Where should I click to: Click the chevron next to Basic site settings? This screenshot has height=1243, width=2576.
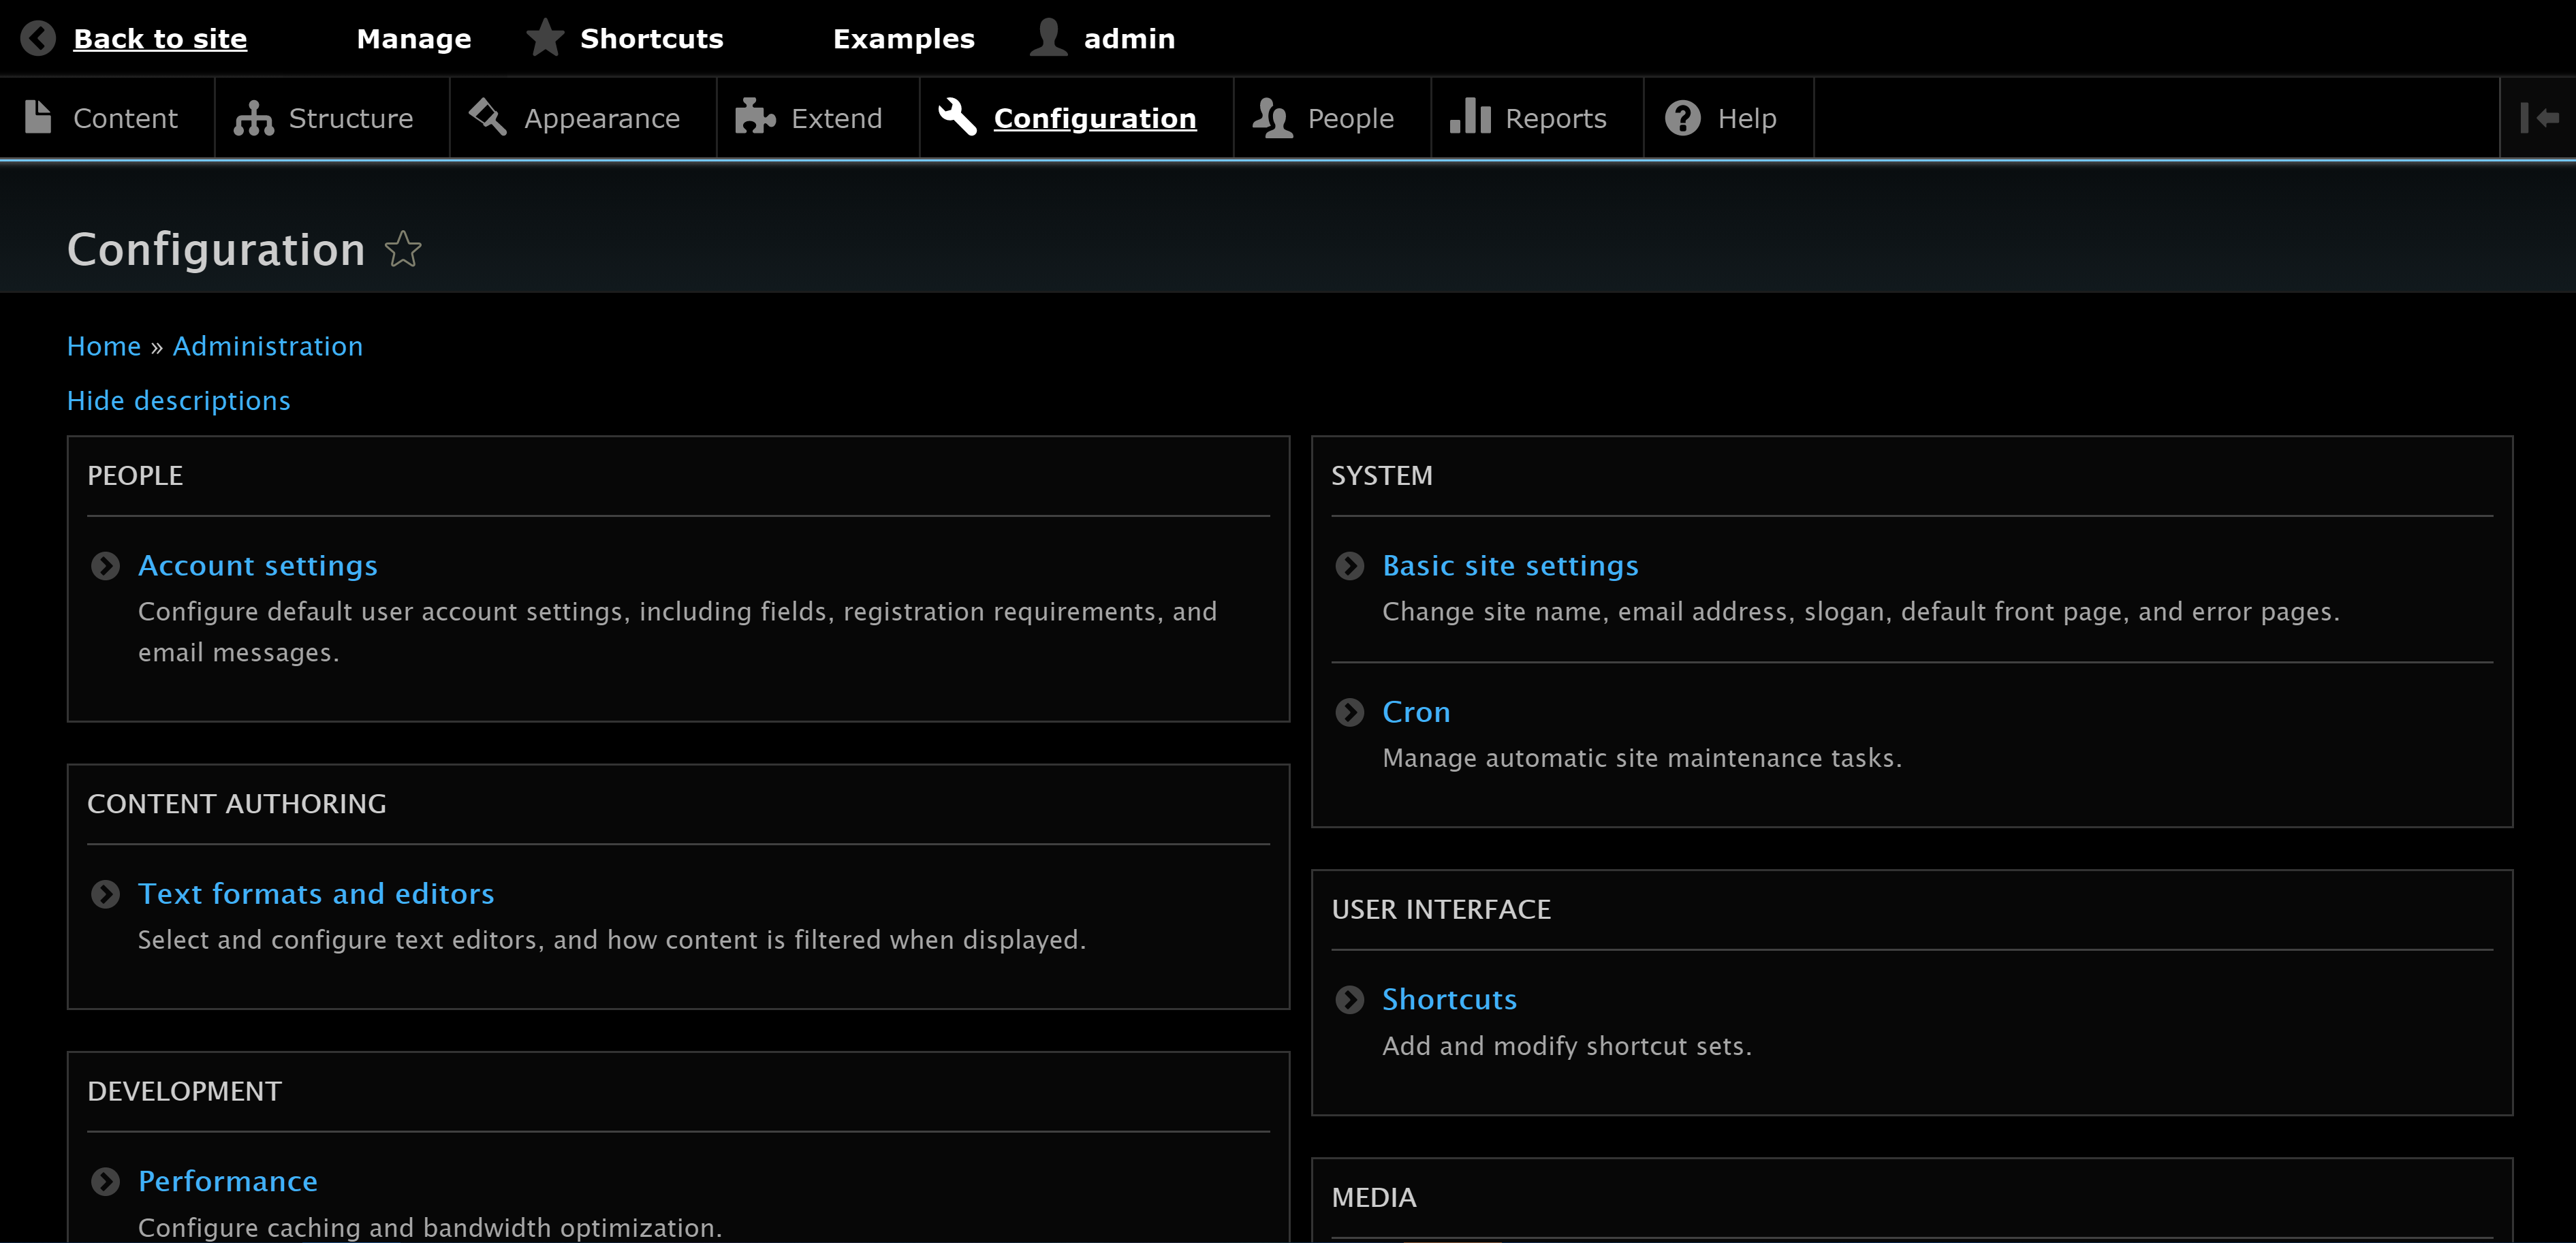(1349, 566)
